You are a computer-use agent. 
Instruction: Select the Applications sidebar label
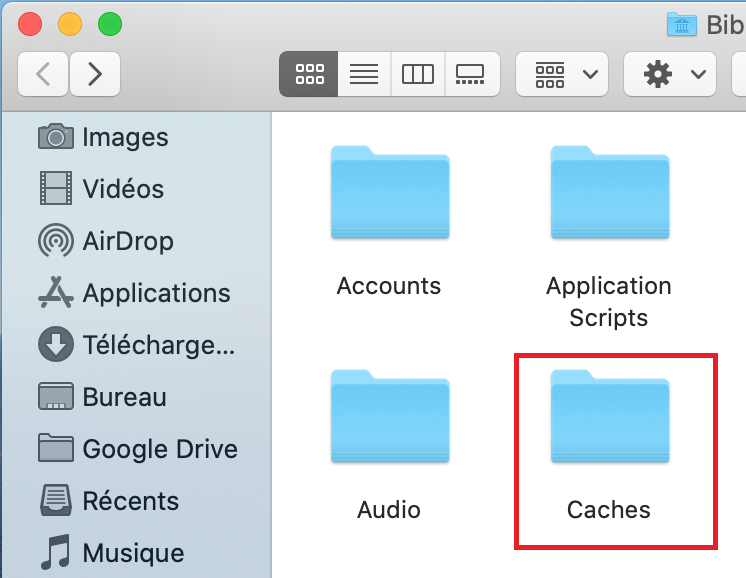coord(157,293)
